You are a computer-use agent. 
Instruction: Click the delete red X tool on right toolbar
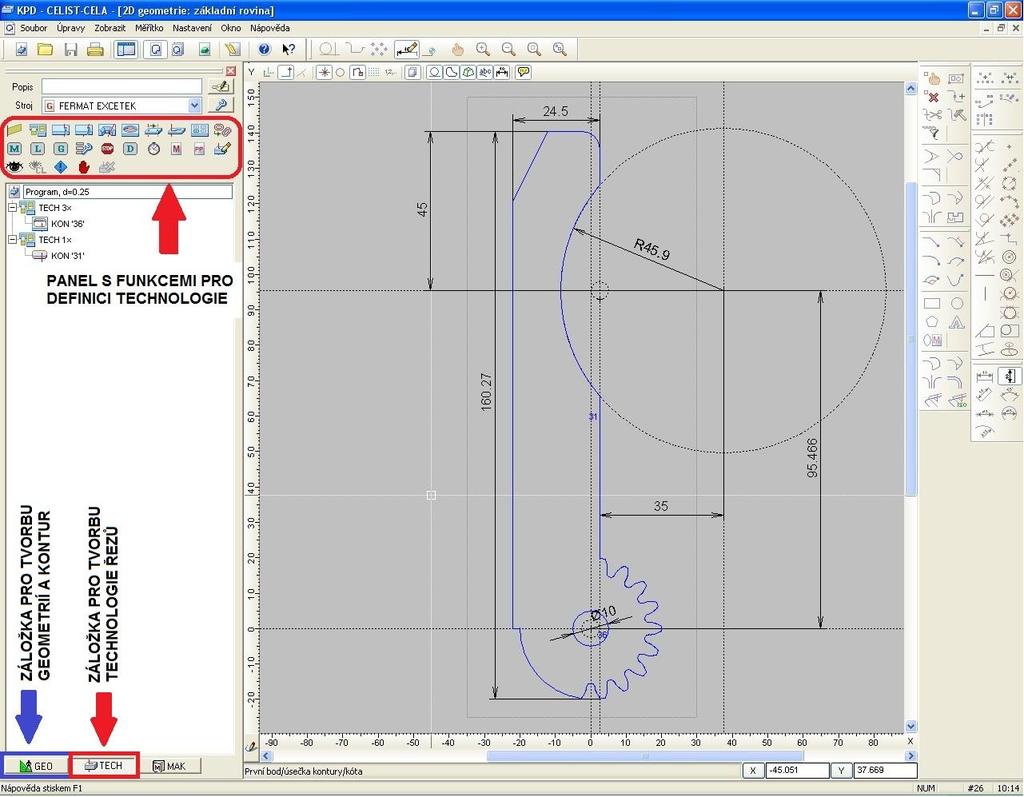[933, 97]
